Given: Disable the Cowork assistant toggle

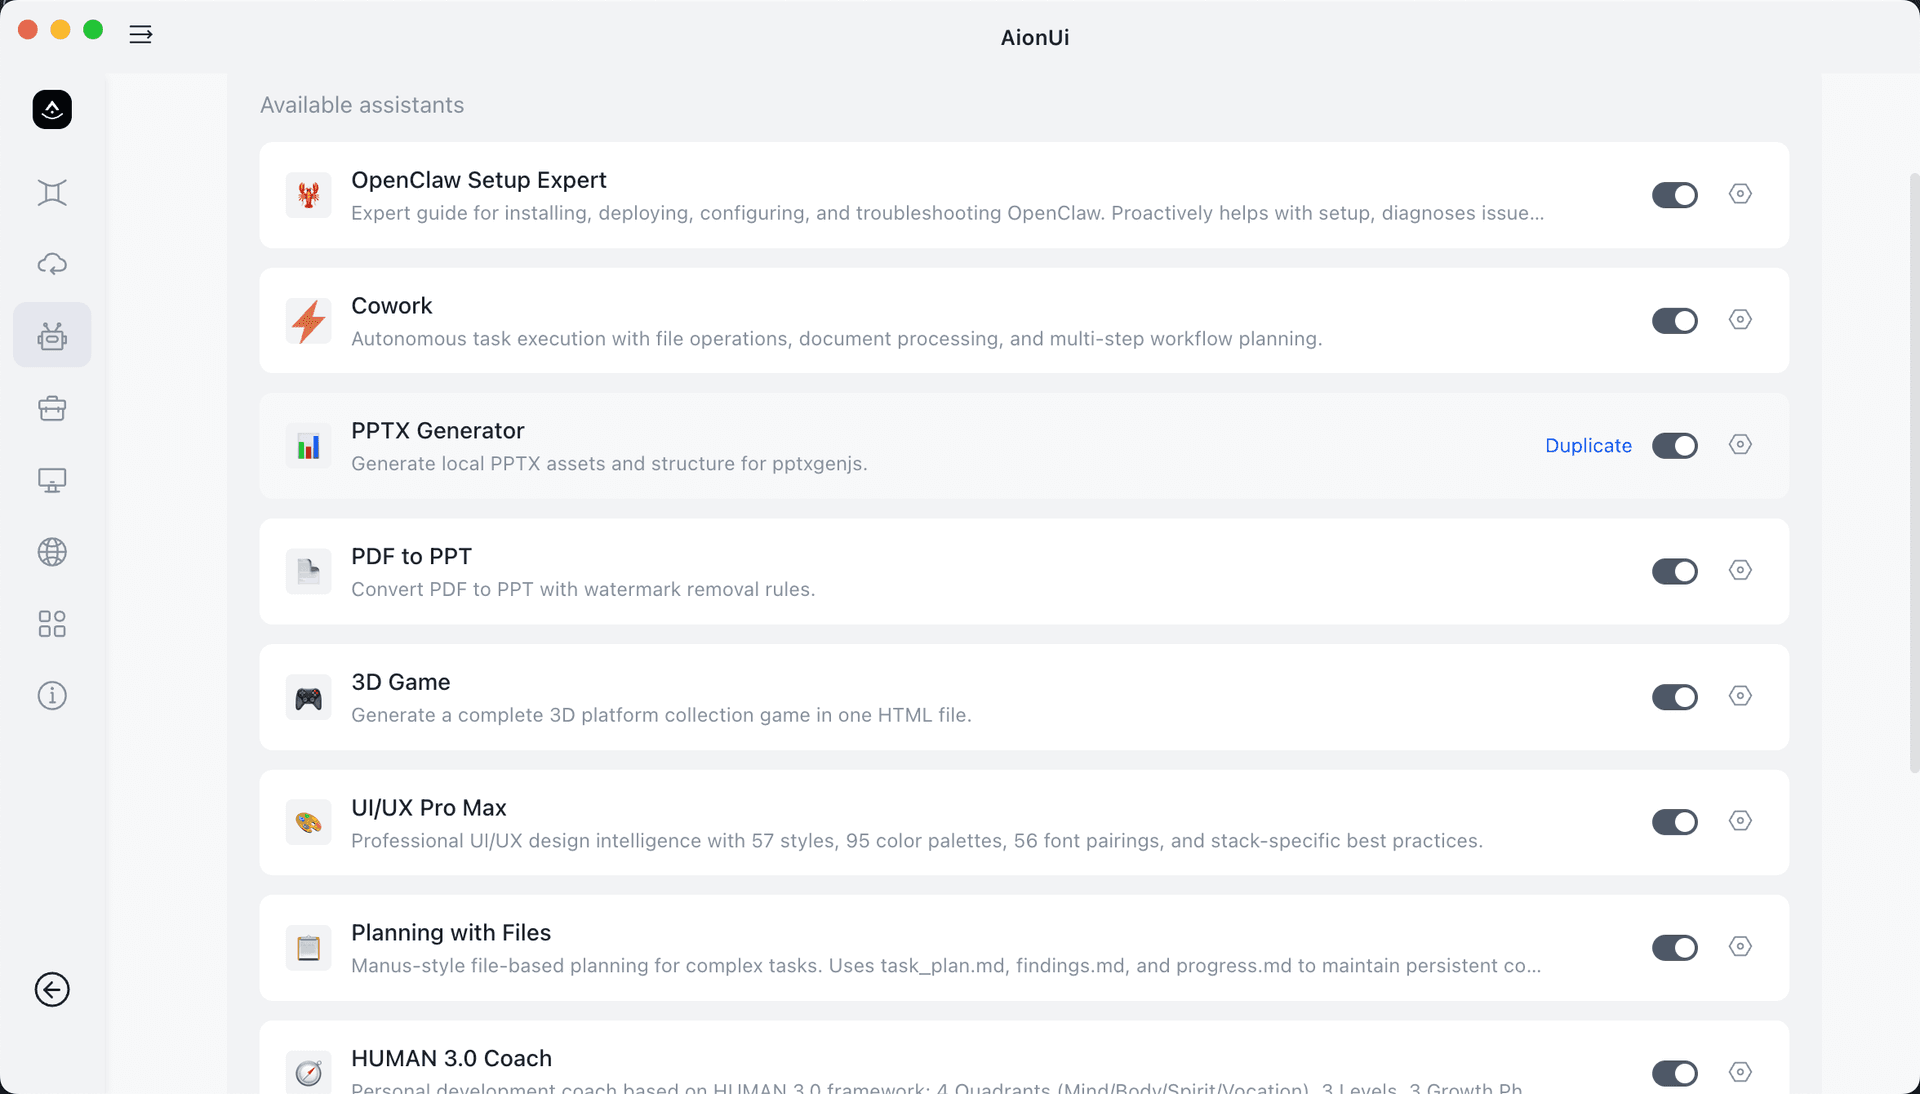Looking at the screenshot, I should click(x=1675, y=321).
